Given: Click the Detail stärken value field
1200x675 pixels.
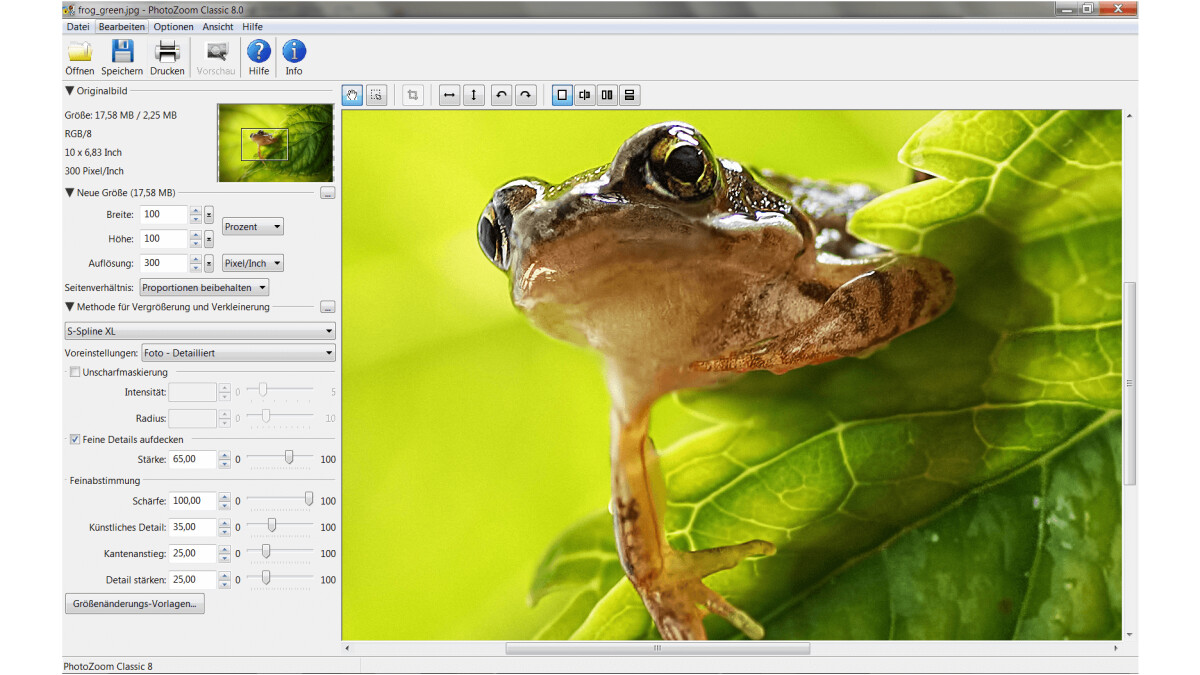Looking at the screenshot, I should [x=193, y=579].
